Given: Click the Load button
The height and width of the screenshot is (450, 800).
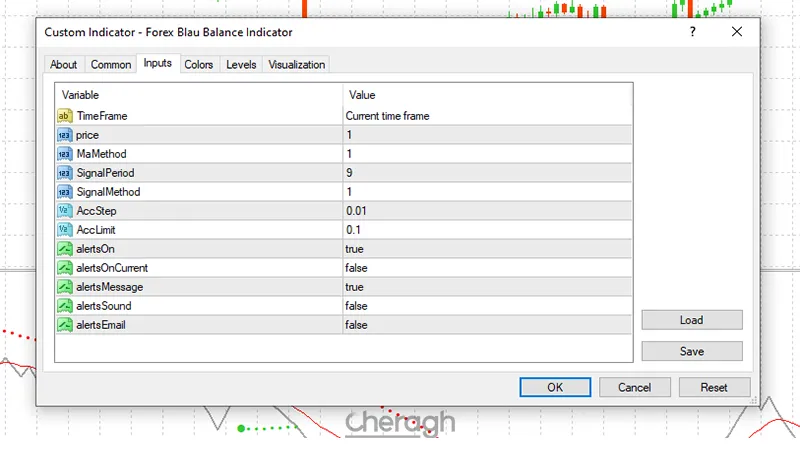Looking at the screenshot, I should point(691,320).
